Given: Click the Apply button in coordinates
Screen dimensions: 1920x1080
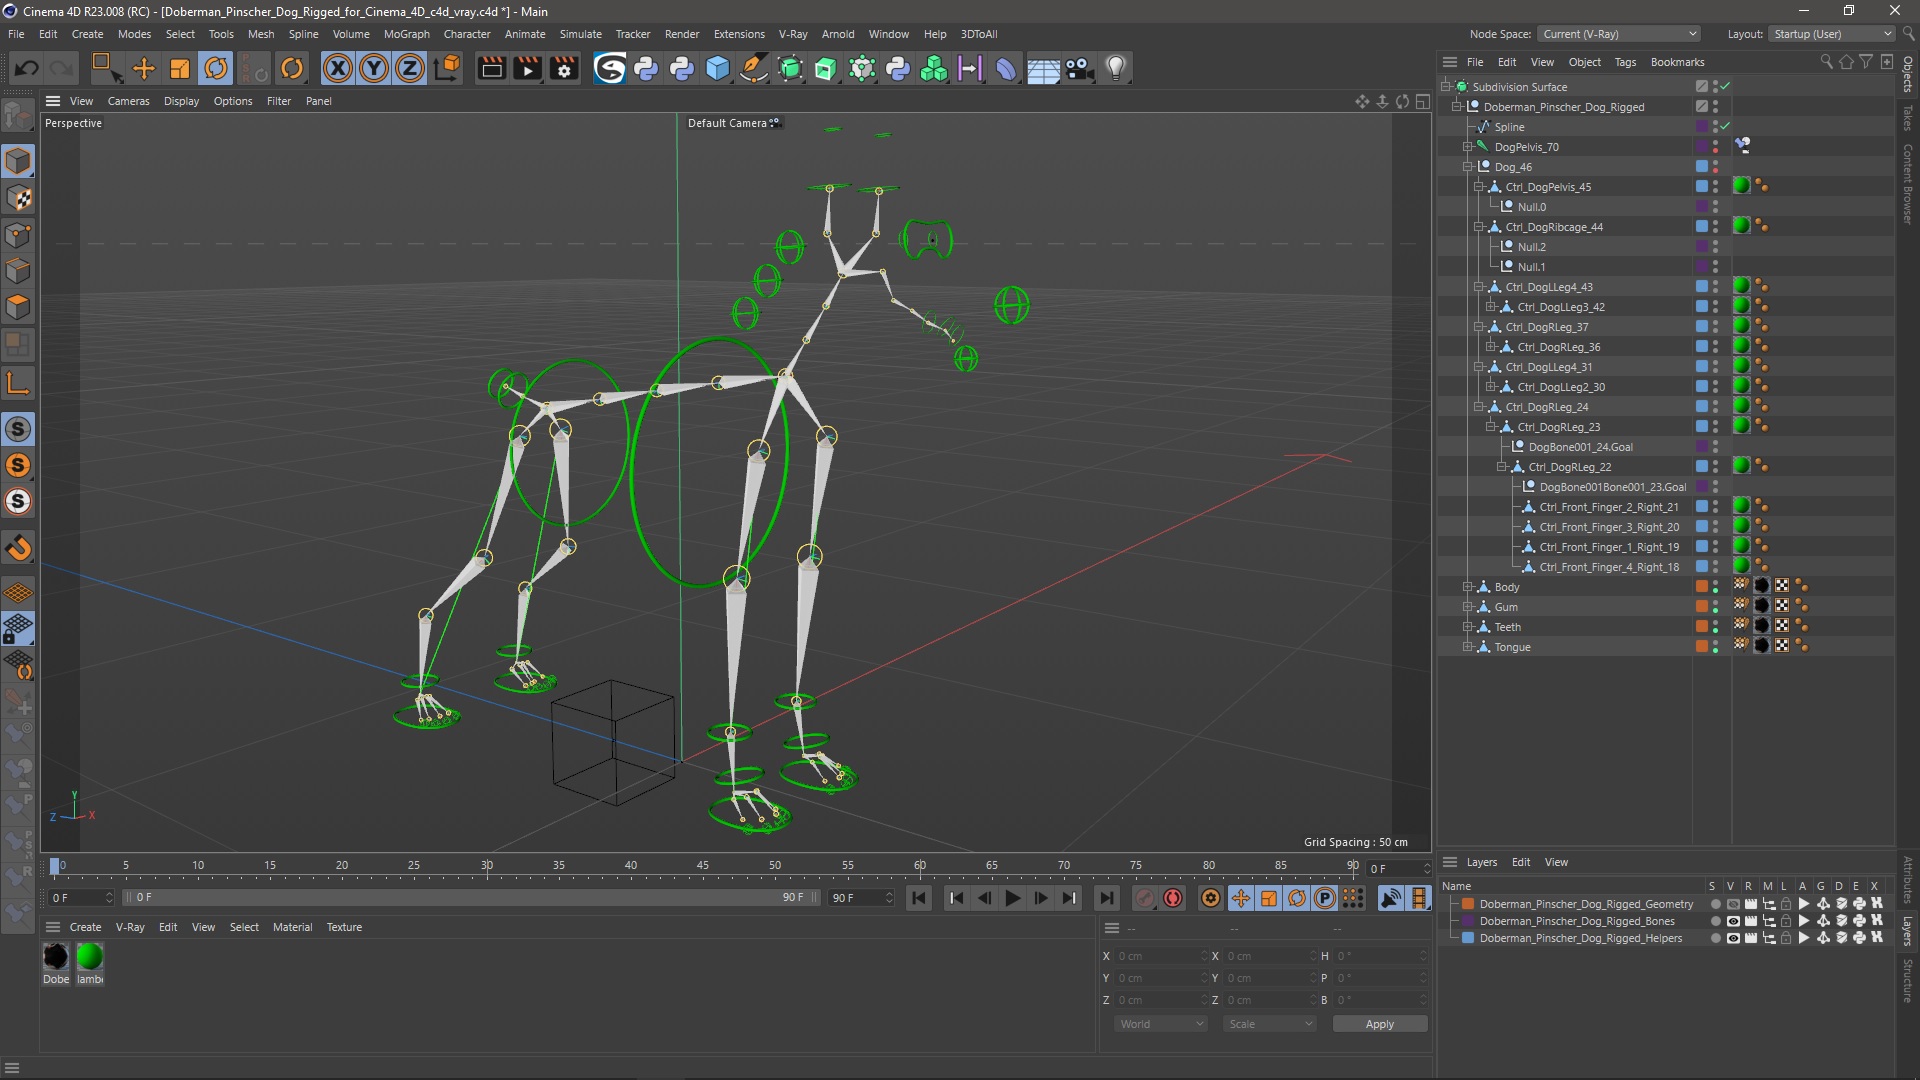Looking at the screenshot, I should [1379, 1023].
